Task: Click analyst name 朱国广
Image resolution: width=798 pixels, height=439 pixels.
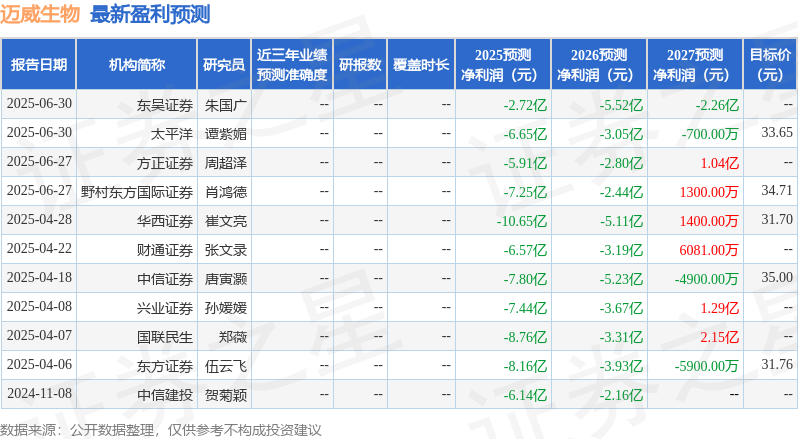Action: point(226,105)
